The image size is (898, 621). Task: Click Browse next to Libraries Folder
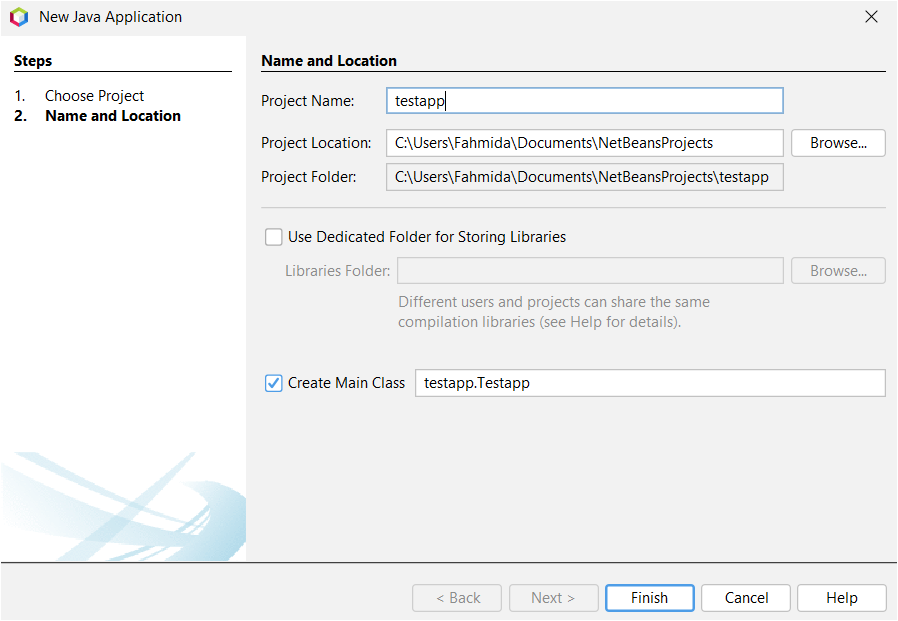pyautogui.click(x=838, y=270)
